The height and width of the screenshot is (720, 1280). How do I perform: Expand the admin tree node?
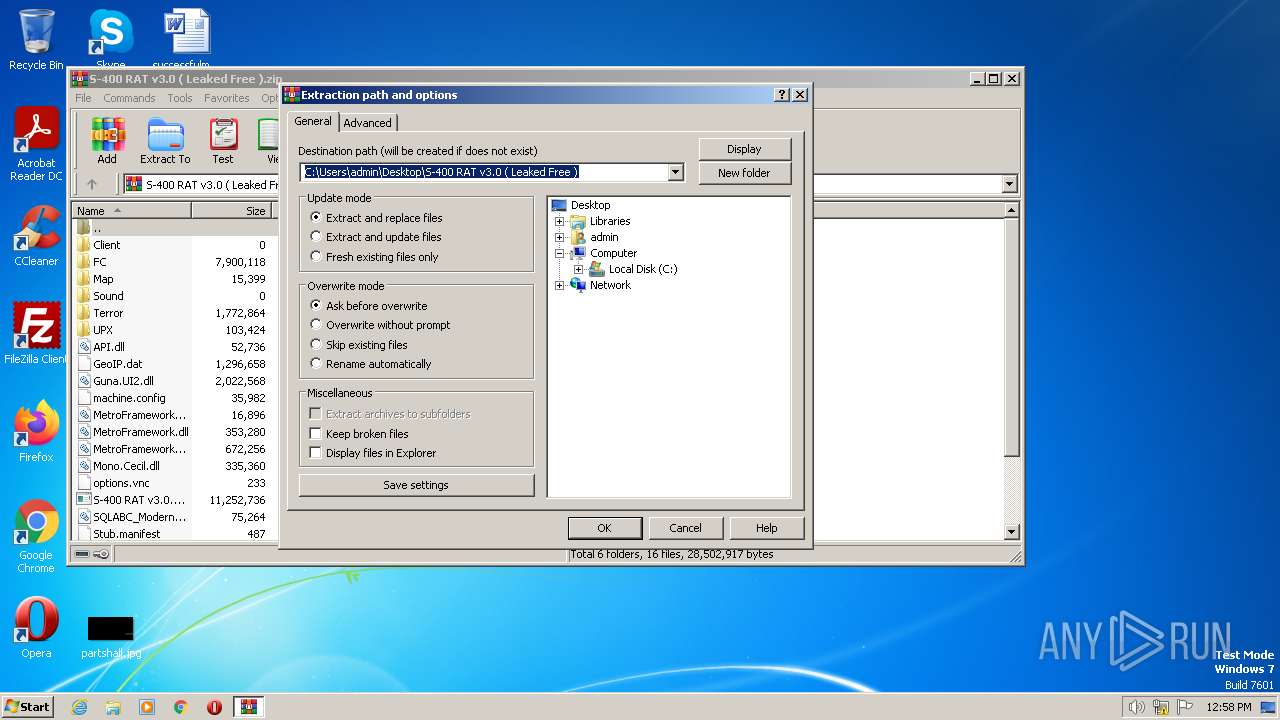560,237
